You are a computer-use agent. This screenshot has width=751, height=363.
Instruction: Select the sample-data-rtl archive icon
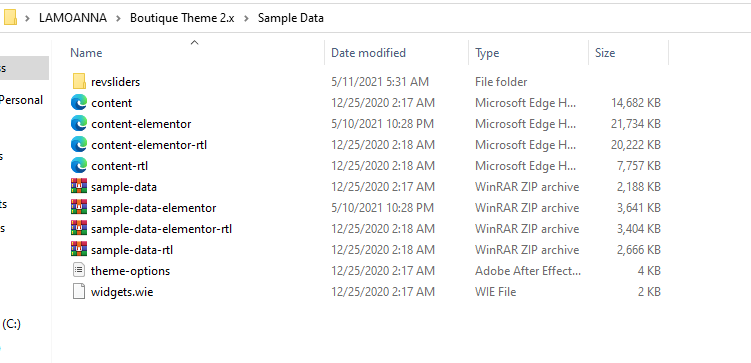coord(79,250)
